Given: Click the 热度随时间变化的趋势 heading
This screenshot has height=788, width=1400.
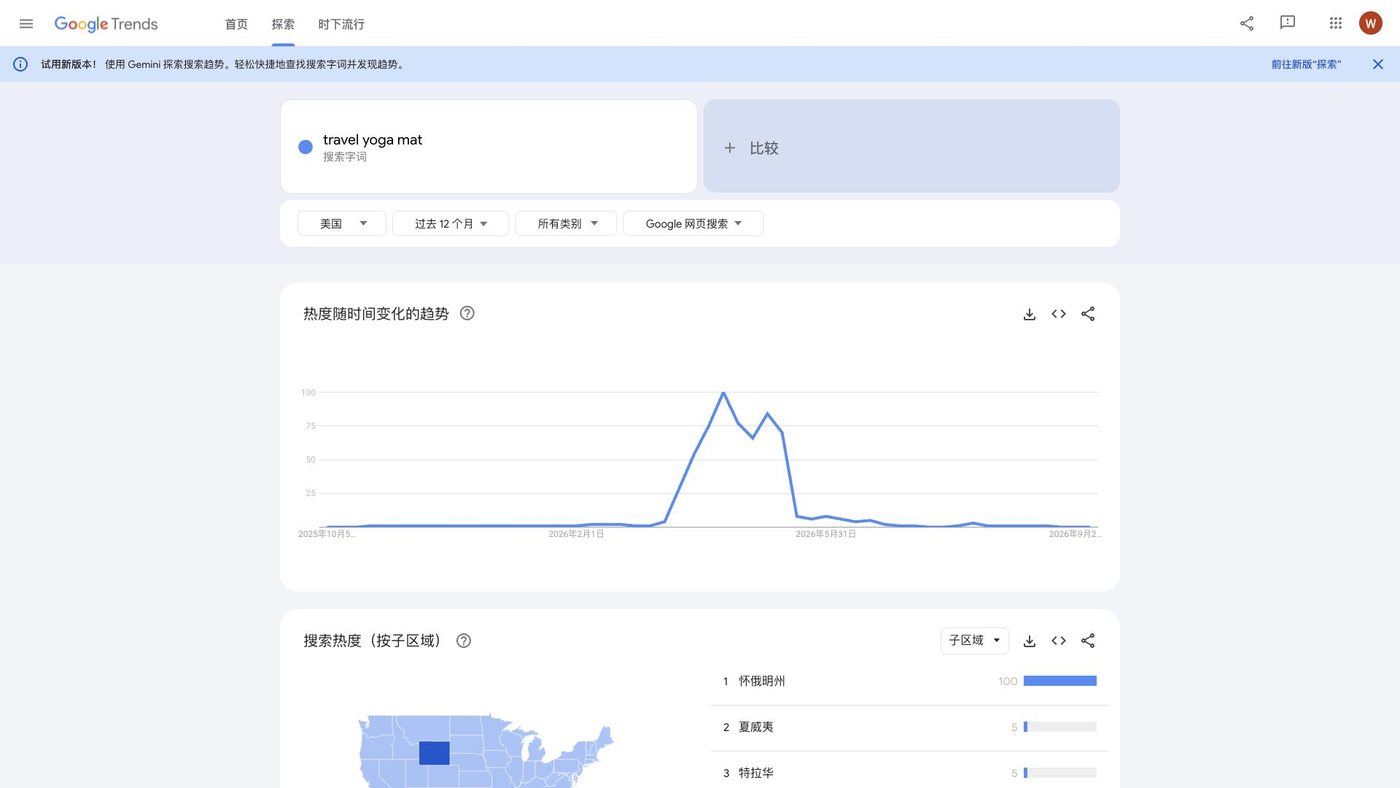Looking at the screenshot, I should (x=376, y=313).
